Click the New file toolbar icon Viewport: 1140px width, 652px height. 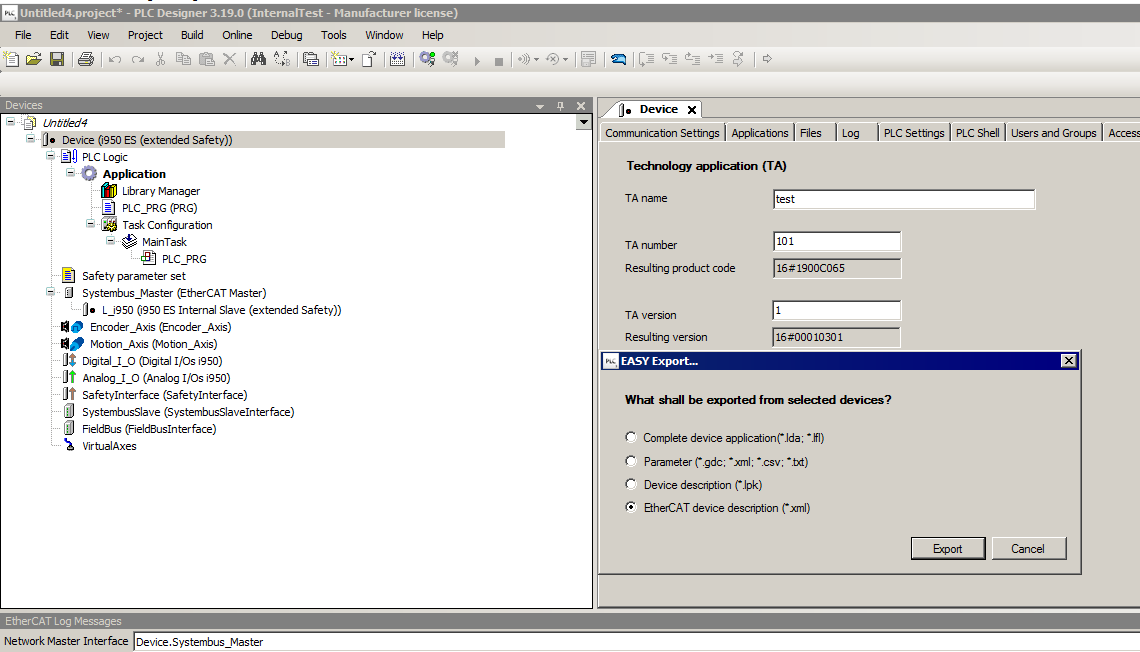pos(12,59)
